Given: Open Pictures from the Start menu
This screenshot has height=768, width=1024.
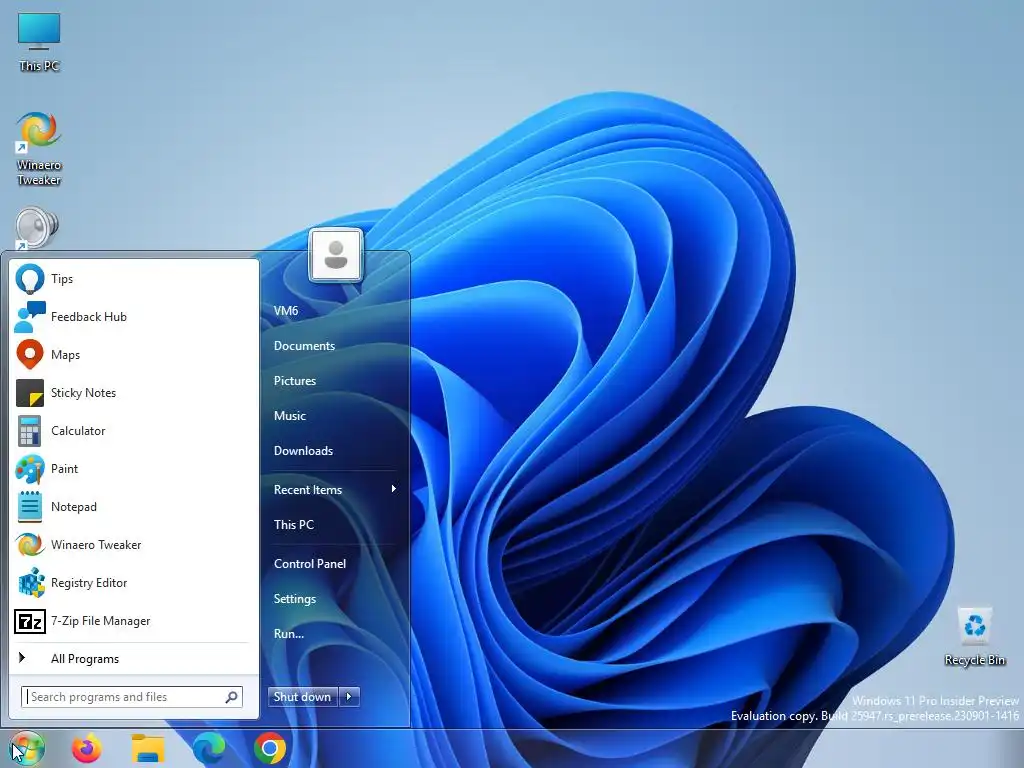Looking at the screenshot, I should click(x=295, y=381).
